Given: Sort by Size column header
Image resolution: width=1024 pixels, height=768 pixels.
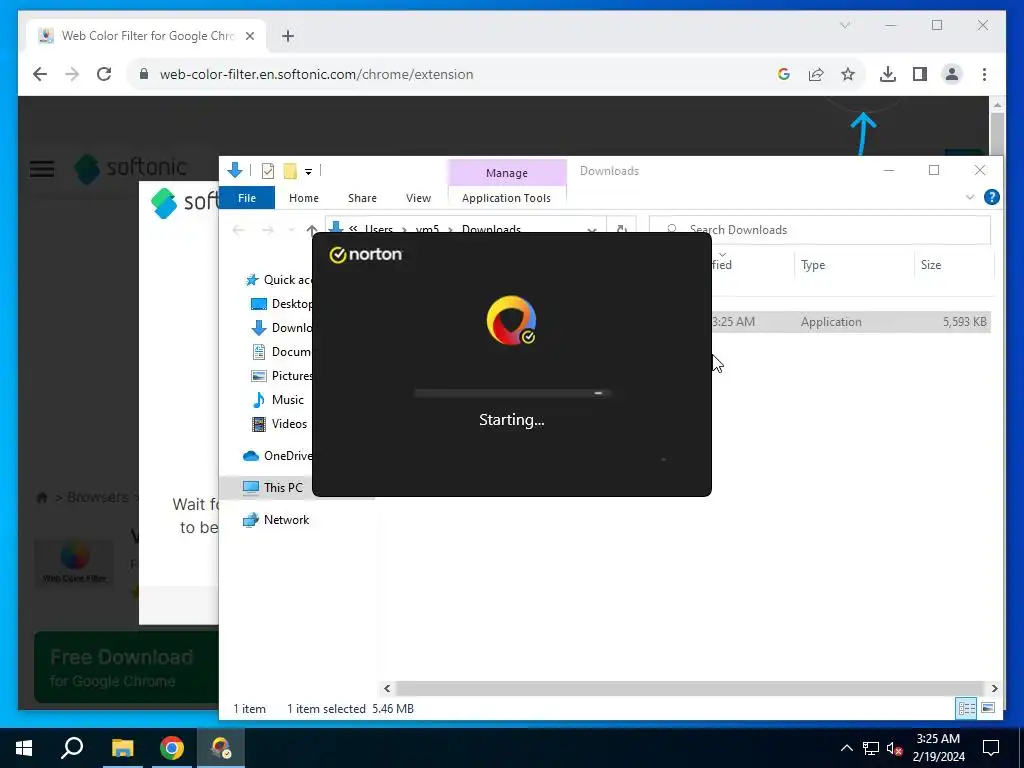Looking at the screenshot, I should click(931, 264).
